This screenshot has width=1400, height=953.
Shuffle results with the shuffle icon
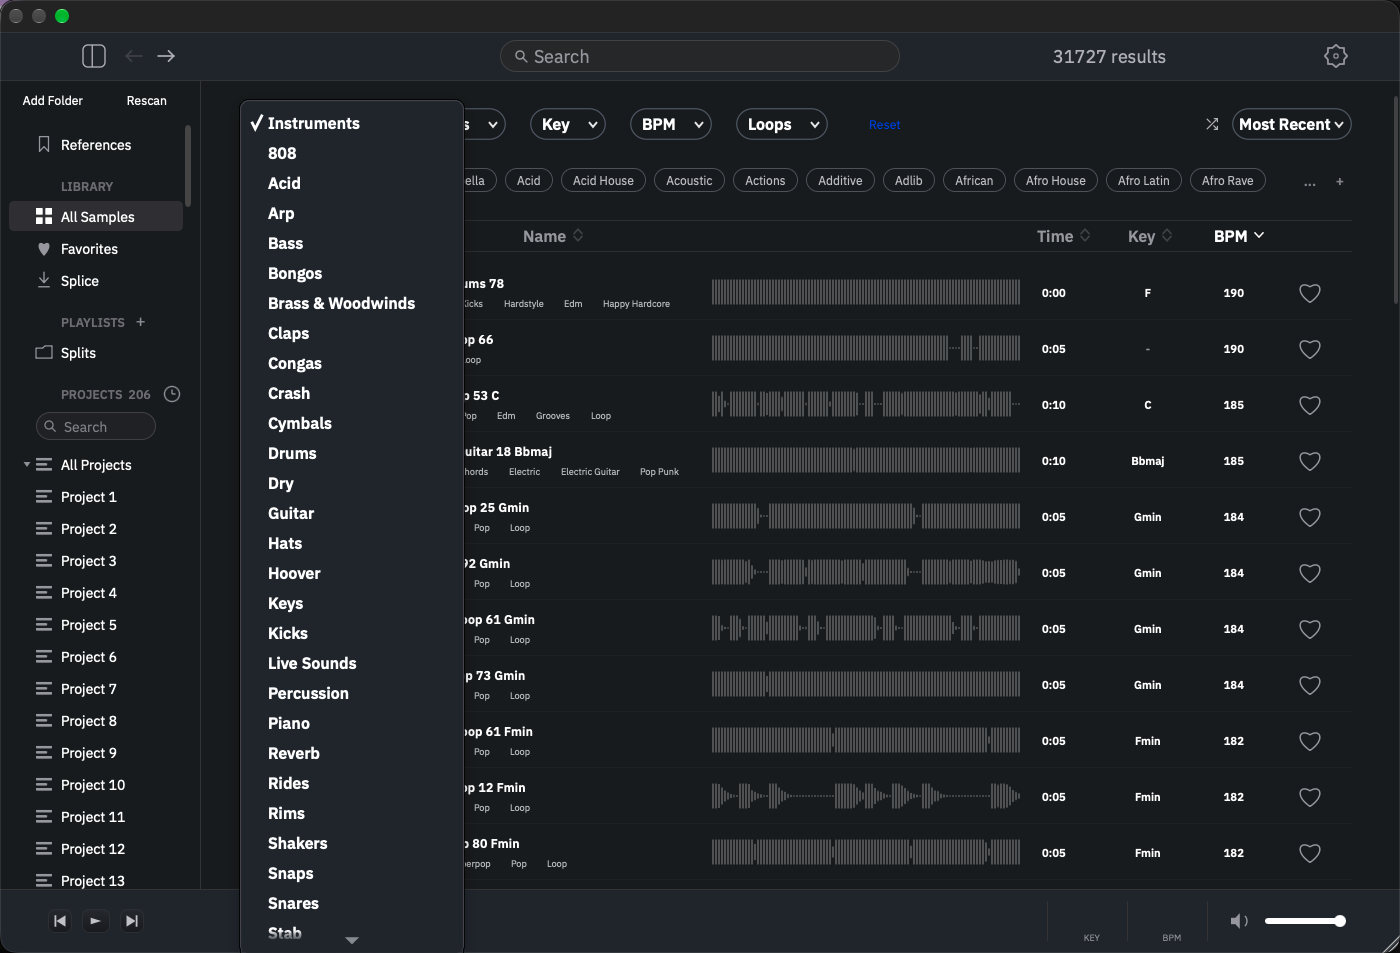(1212, 124)
